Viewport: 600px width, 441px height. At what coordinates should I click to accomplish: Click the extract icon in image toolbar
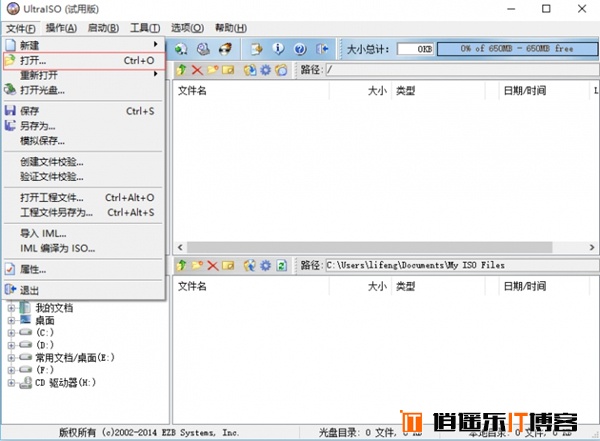coord(250,70)
